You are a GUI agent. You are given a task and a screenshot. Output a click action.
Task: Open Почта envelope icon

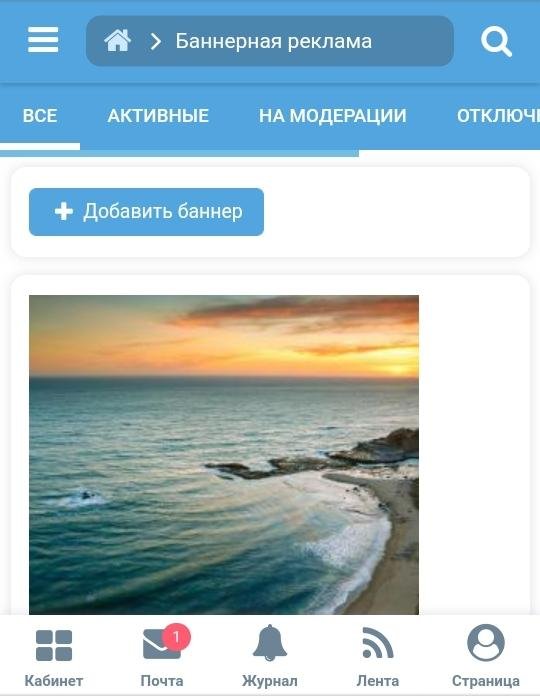(x=162, y=645)
